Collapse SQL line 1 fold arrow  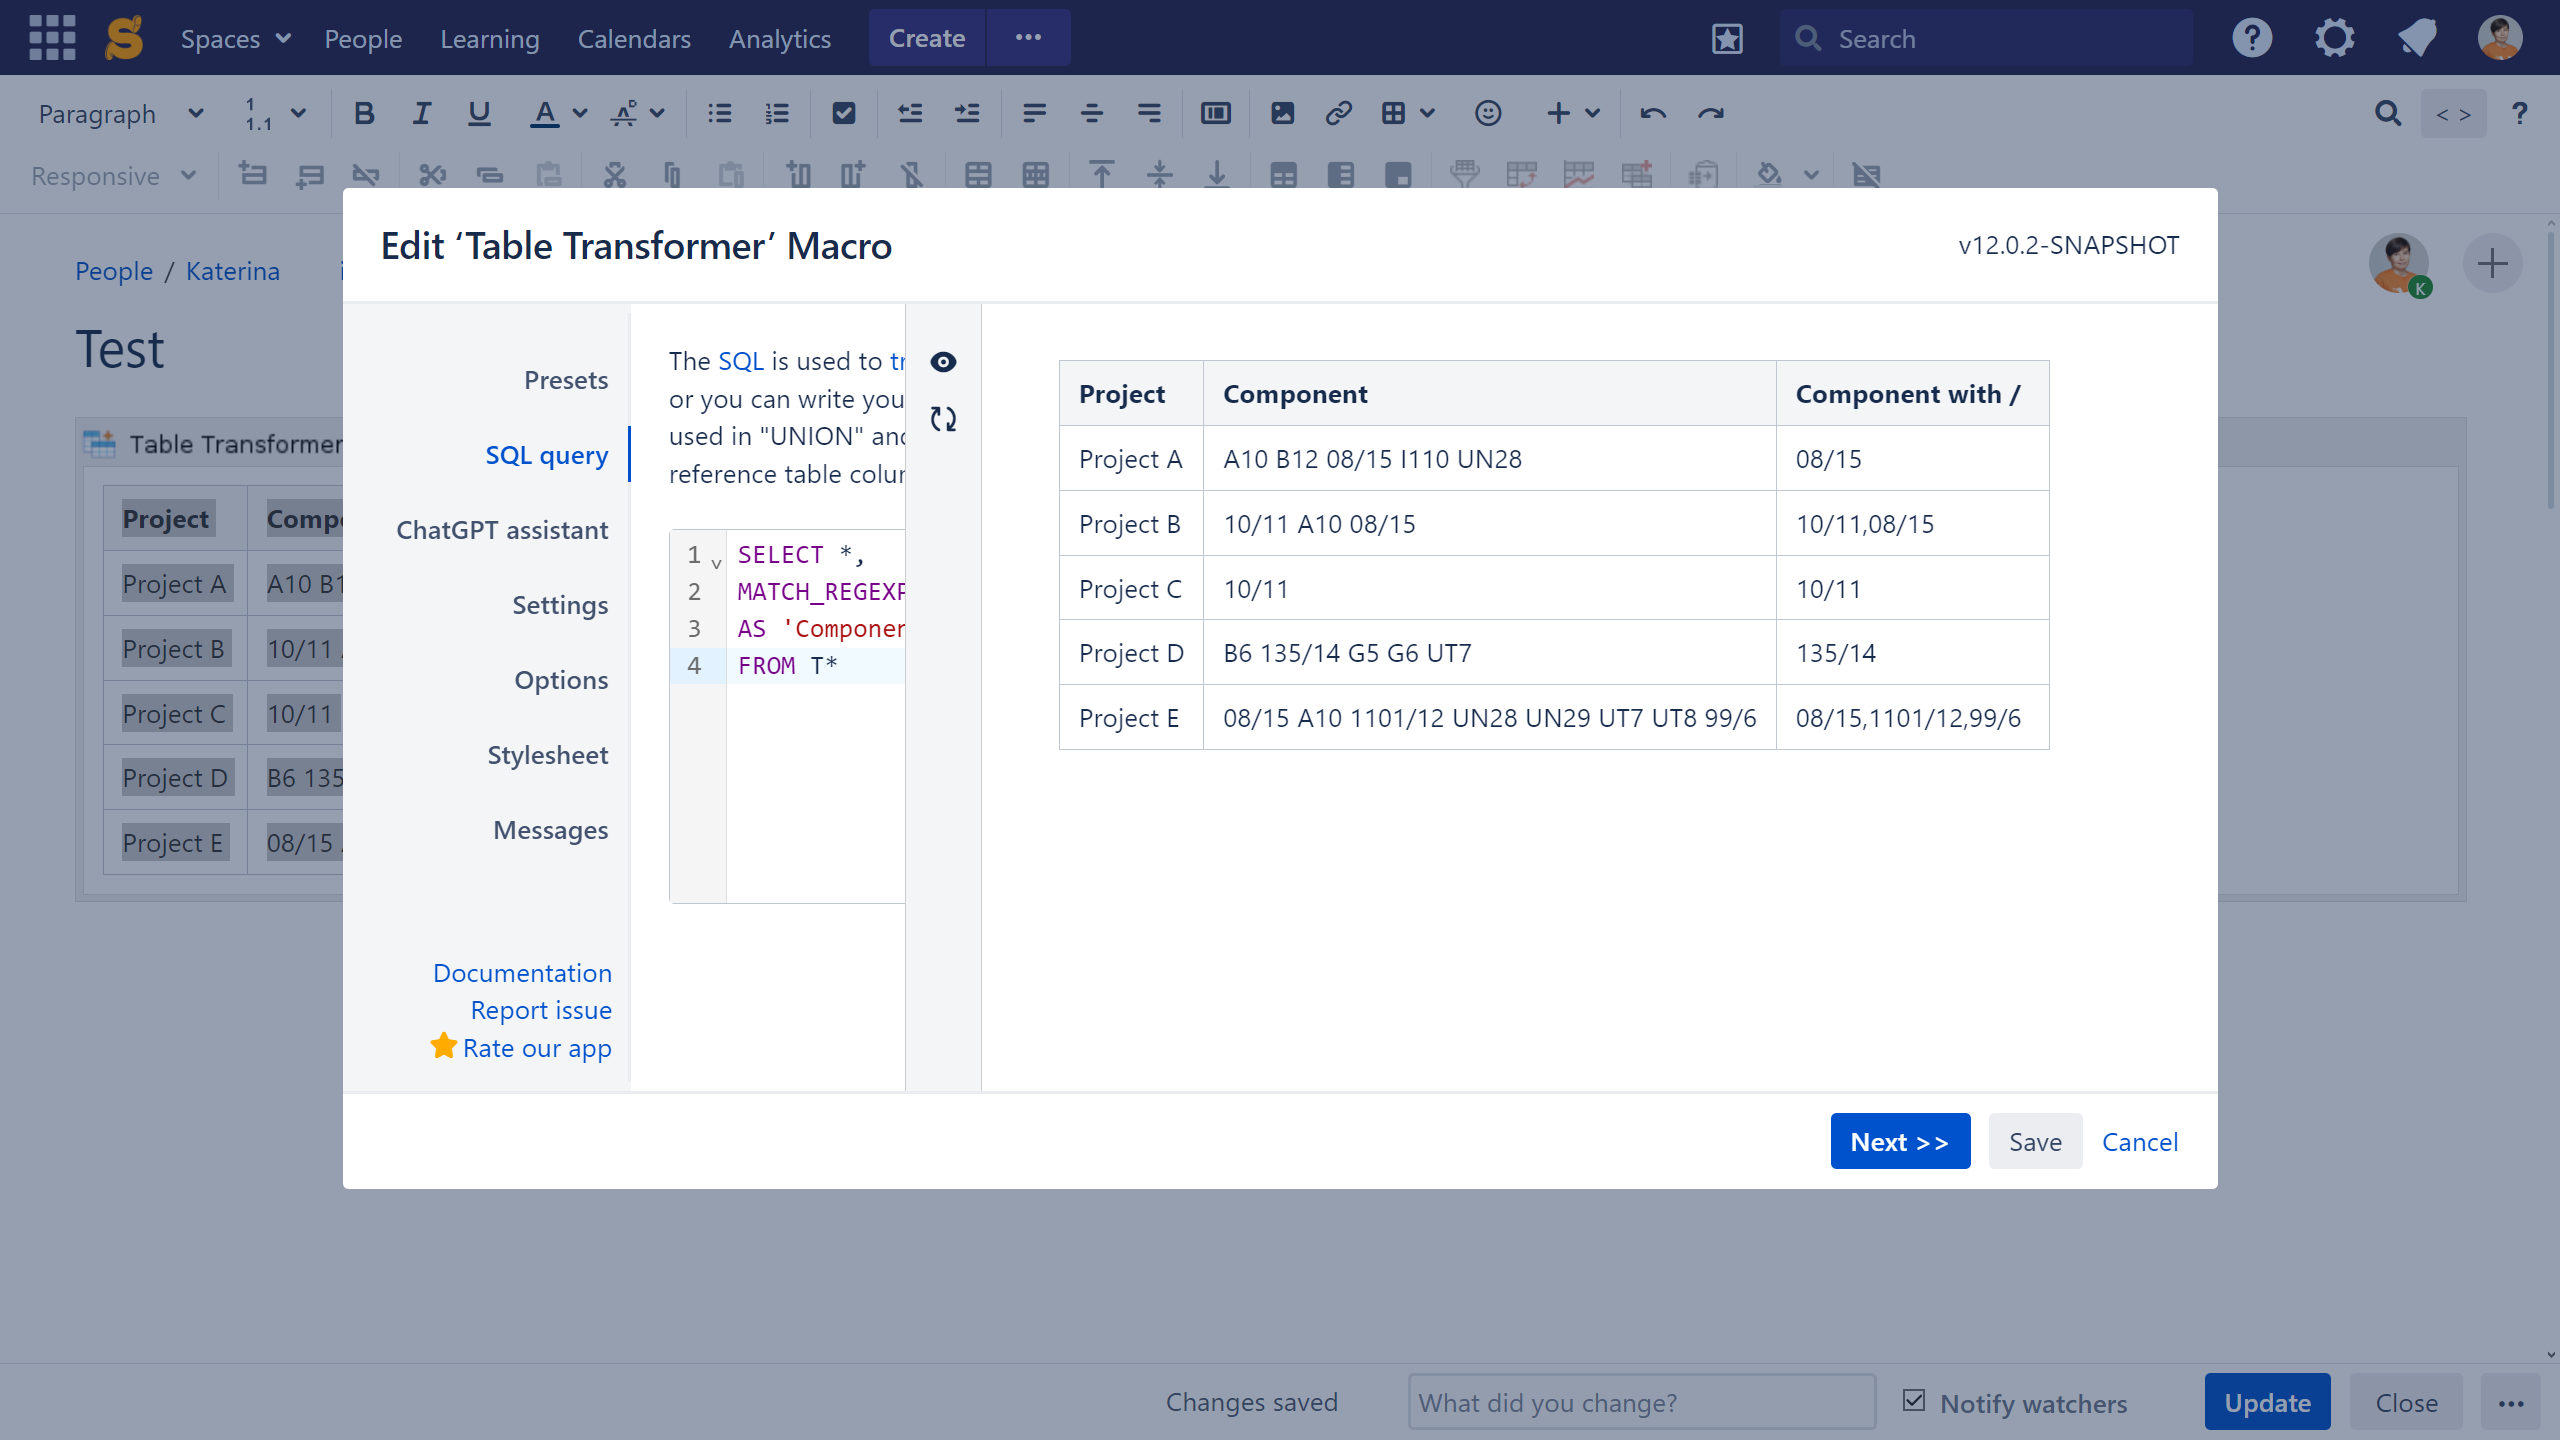(x=716, y=564)
